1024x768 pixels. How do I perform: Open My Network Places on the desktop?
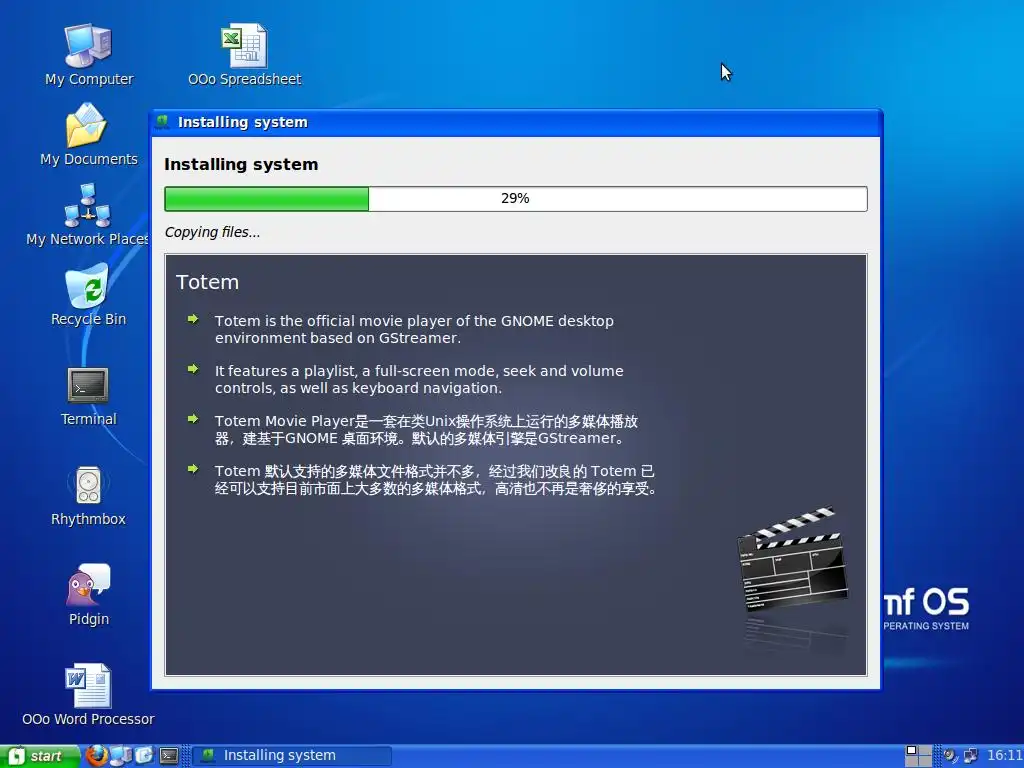[x=88, y=214]
